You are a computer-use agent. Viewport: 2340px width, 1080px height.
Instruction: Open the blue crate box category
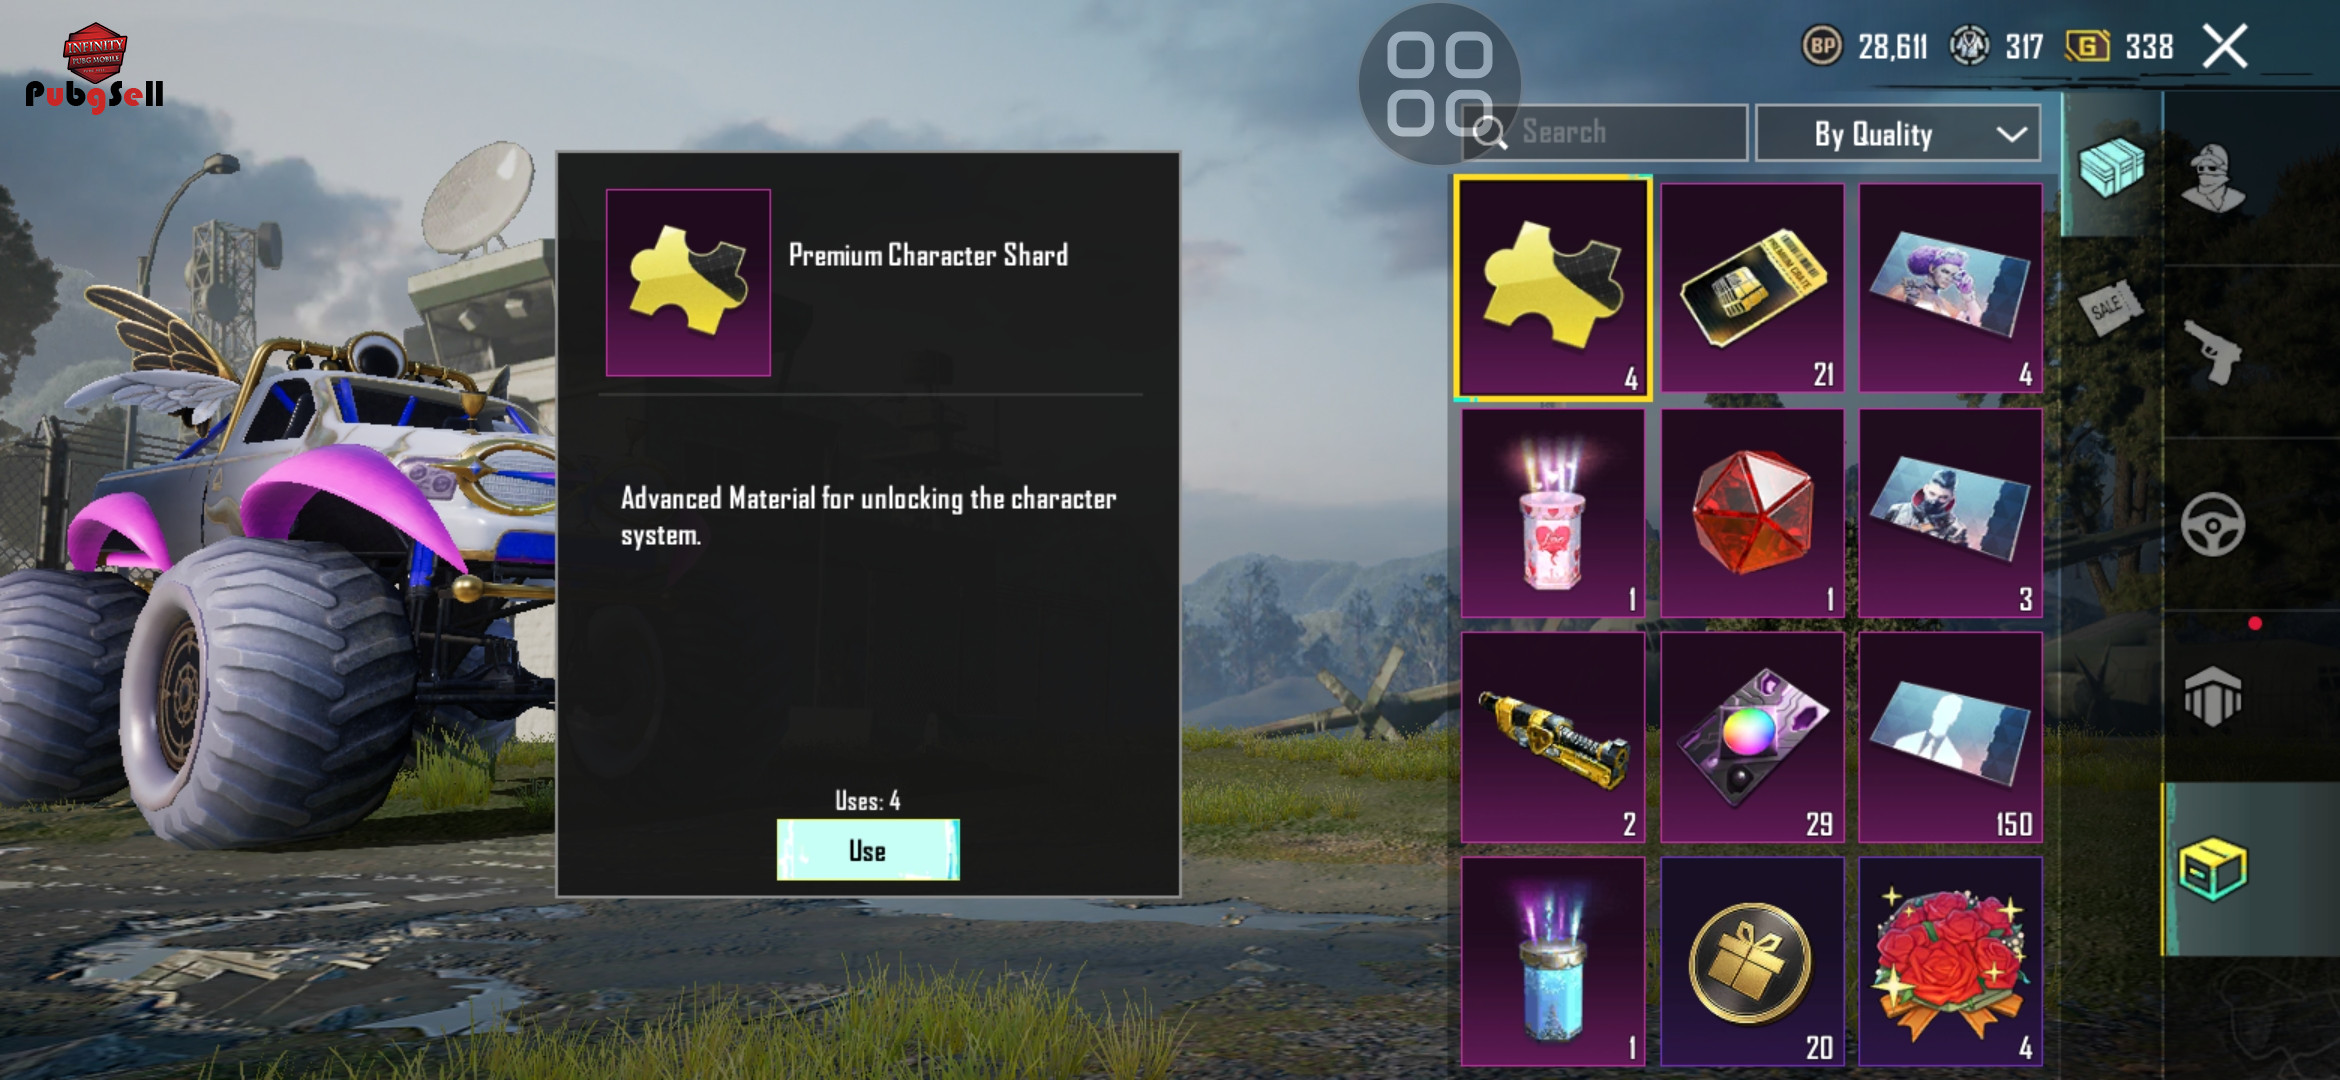2111,166
